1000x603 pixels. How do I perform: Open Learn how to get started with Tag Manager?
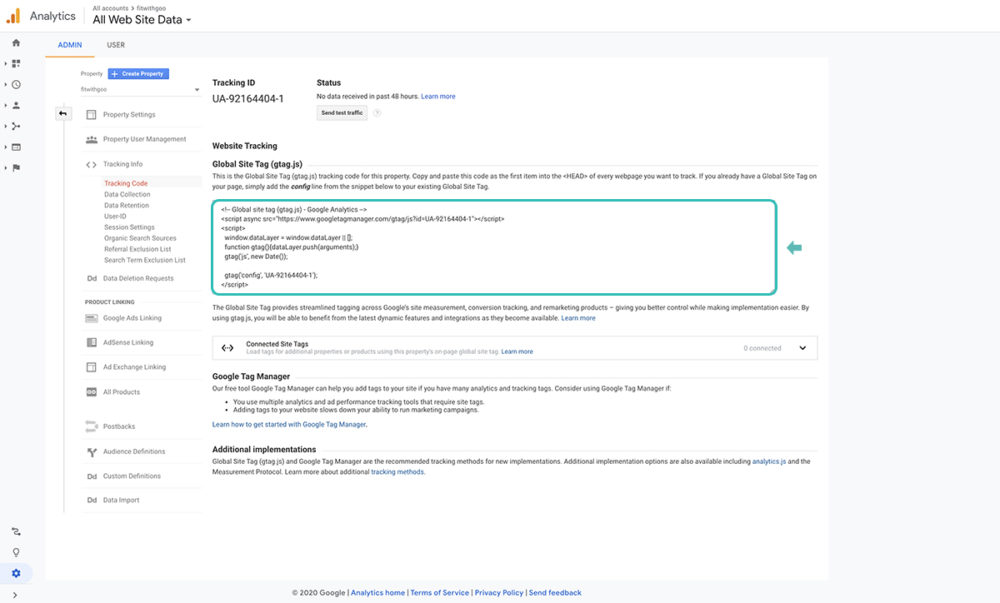click(x=289, y=425)
